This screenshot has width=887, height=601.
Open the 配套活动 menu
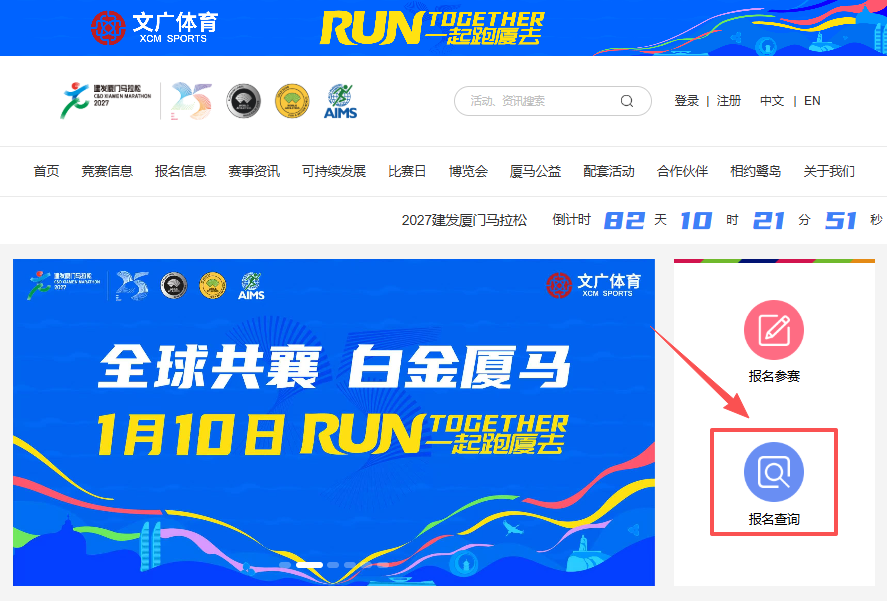pyautogui.click(x=609, y=171)
